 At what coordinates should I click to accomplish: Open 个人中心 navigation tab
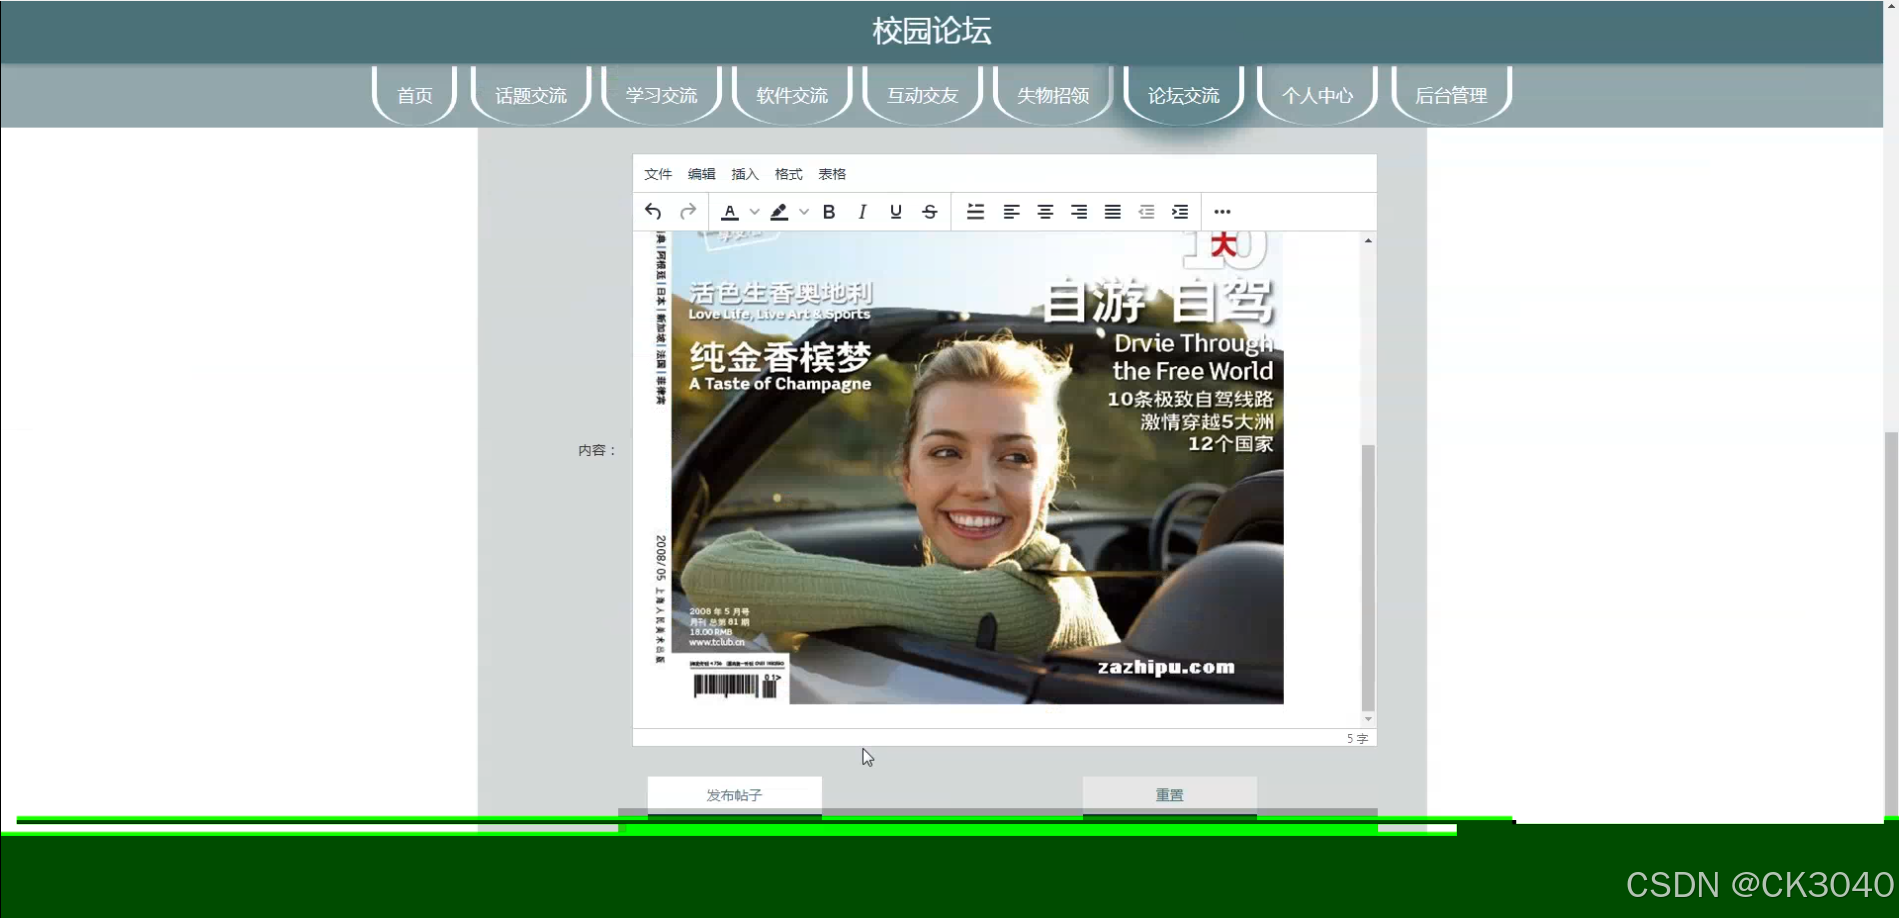click(x=1318, y=95)
